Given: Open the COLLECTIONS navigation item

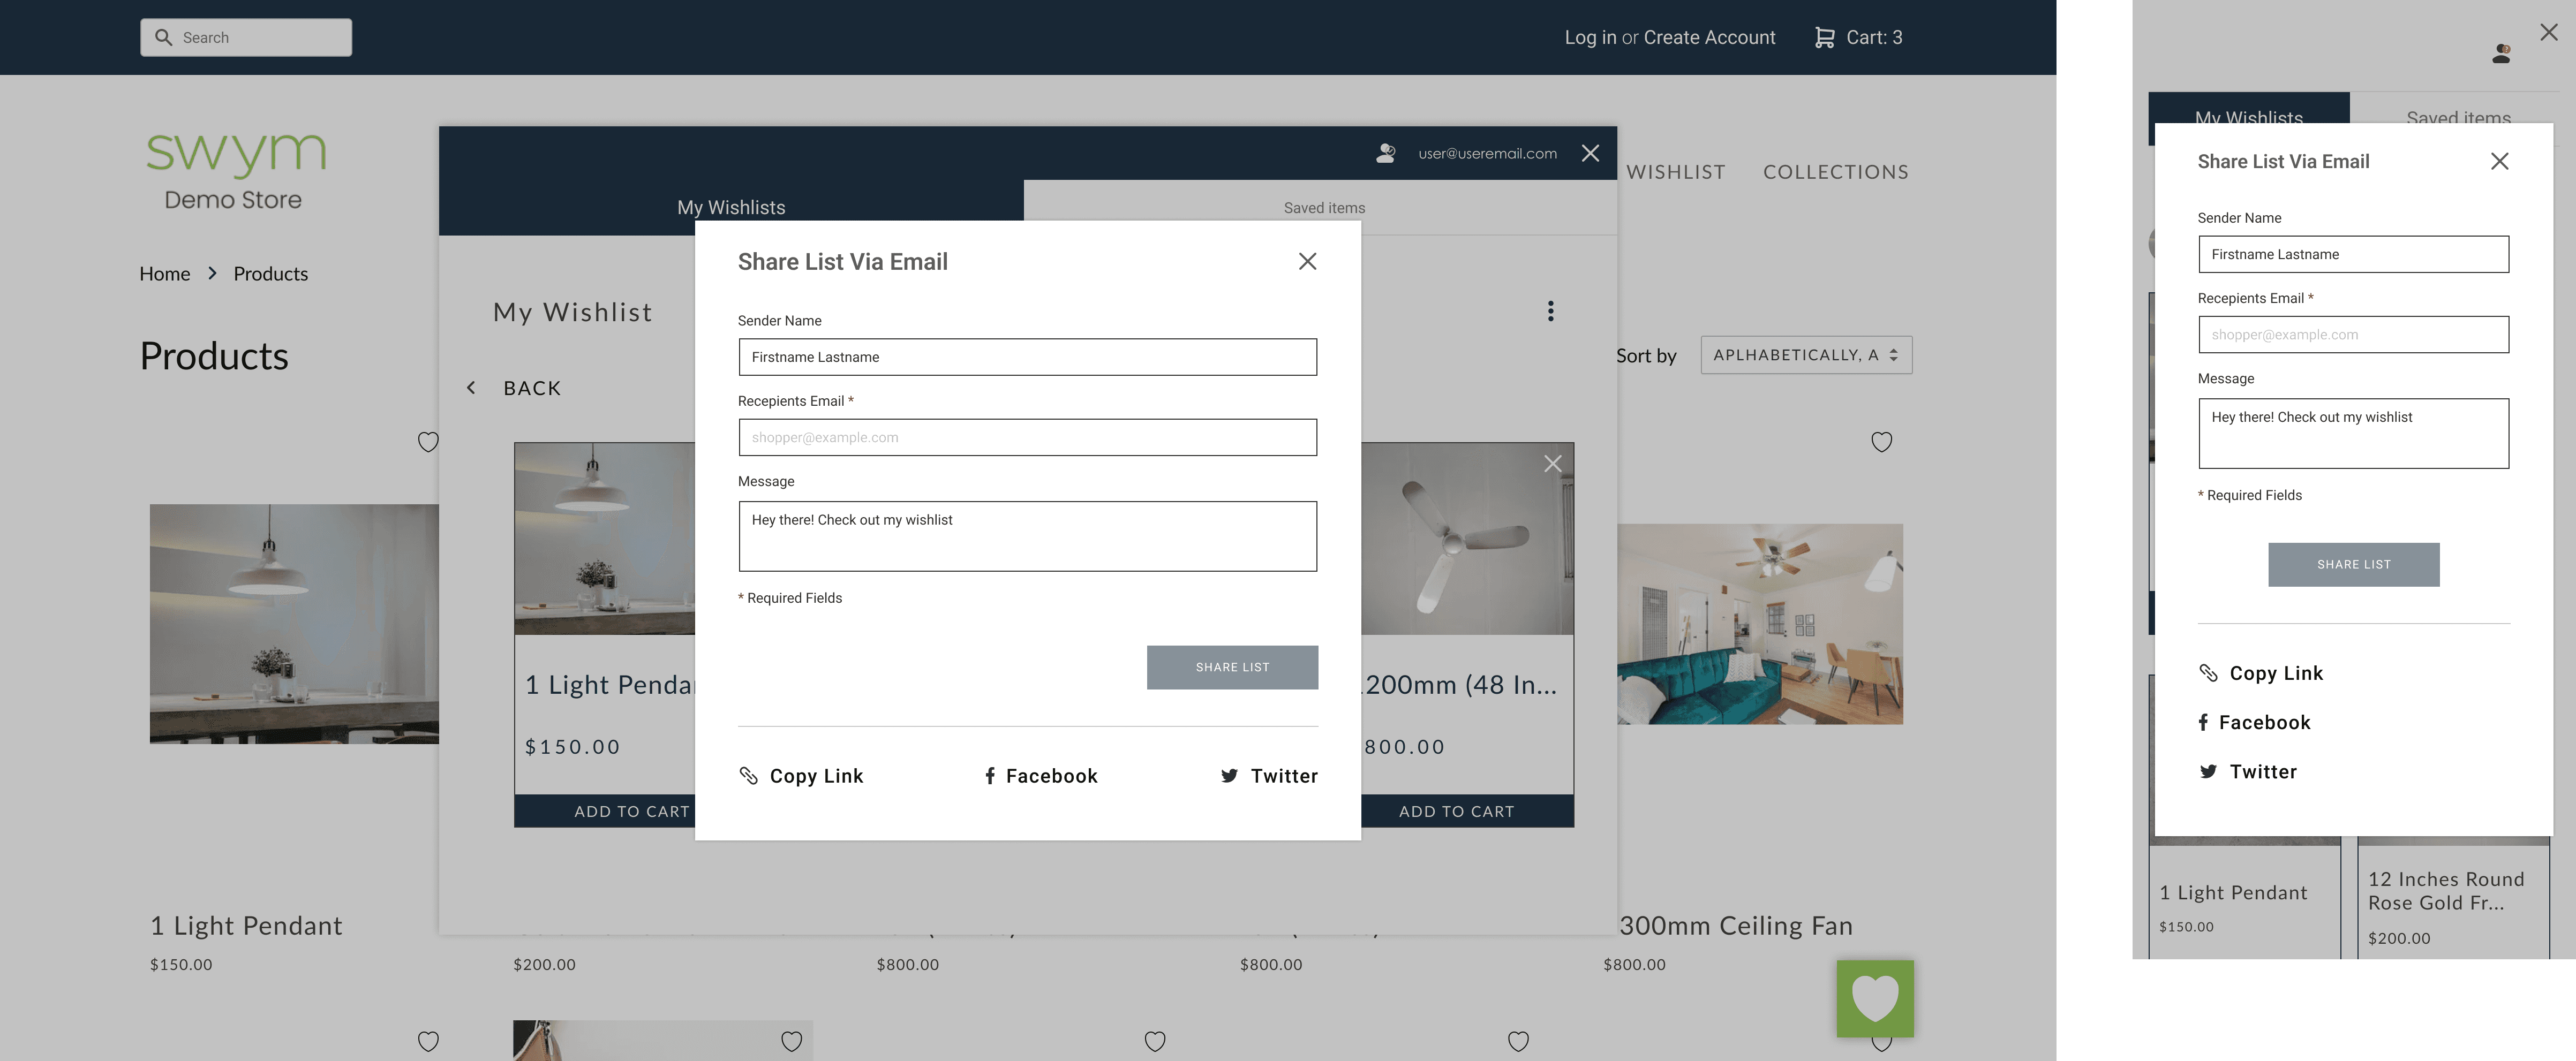Looking at the screenshot, I should pos(1836,172).
